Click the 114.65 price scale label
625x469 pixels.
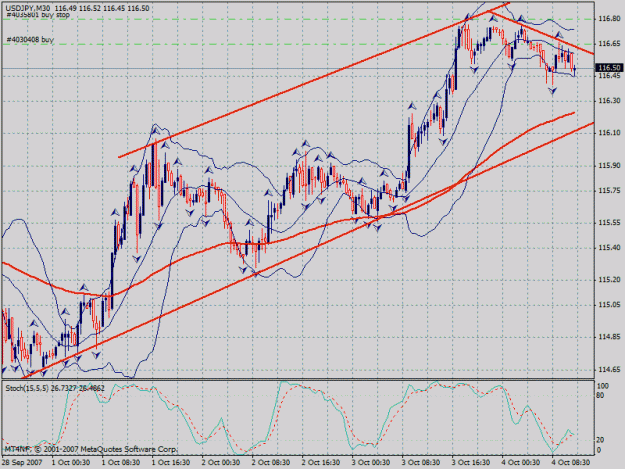609,369
